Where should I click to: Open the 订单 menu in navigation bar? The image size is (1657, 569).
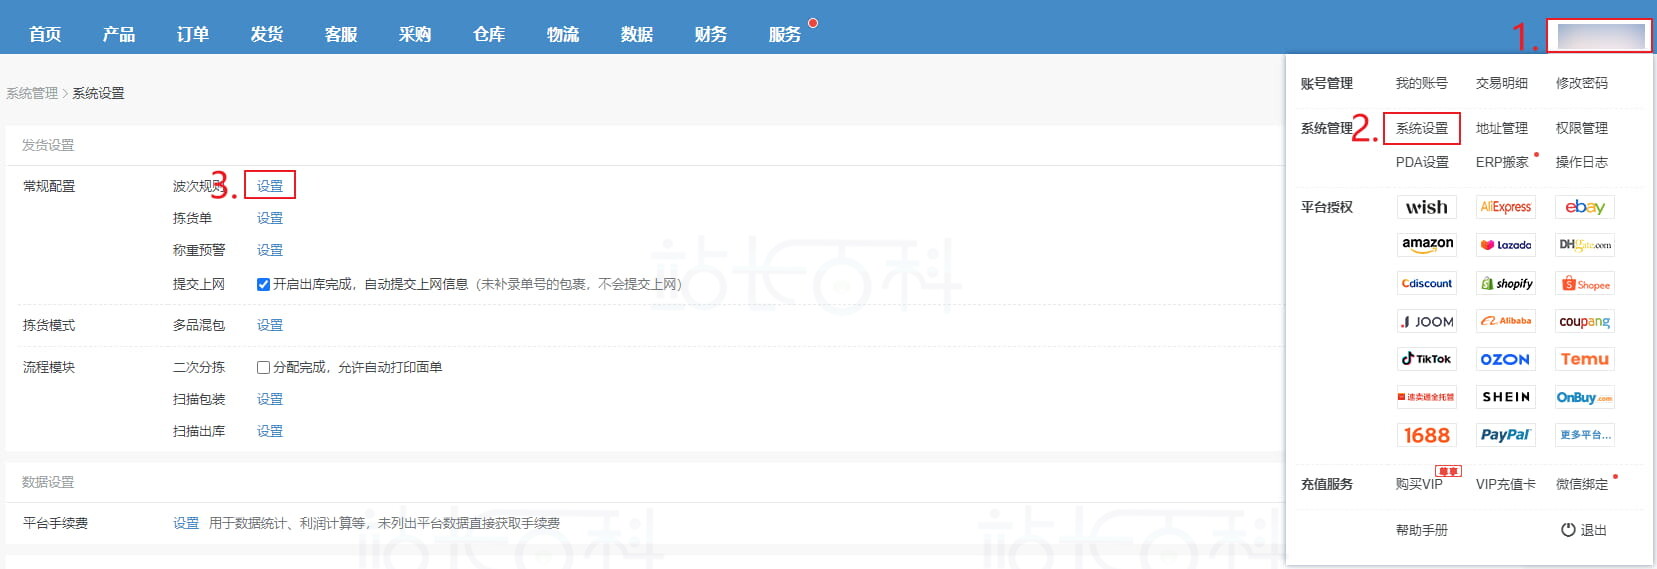point(192,34)
